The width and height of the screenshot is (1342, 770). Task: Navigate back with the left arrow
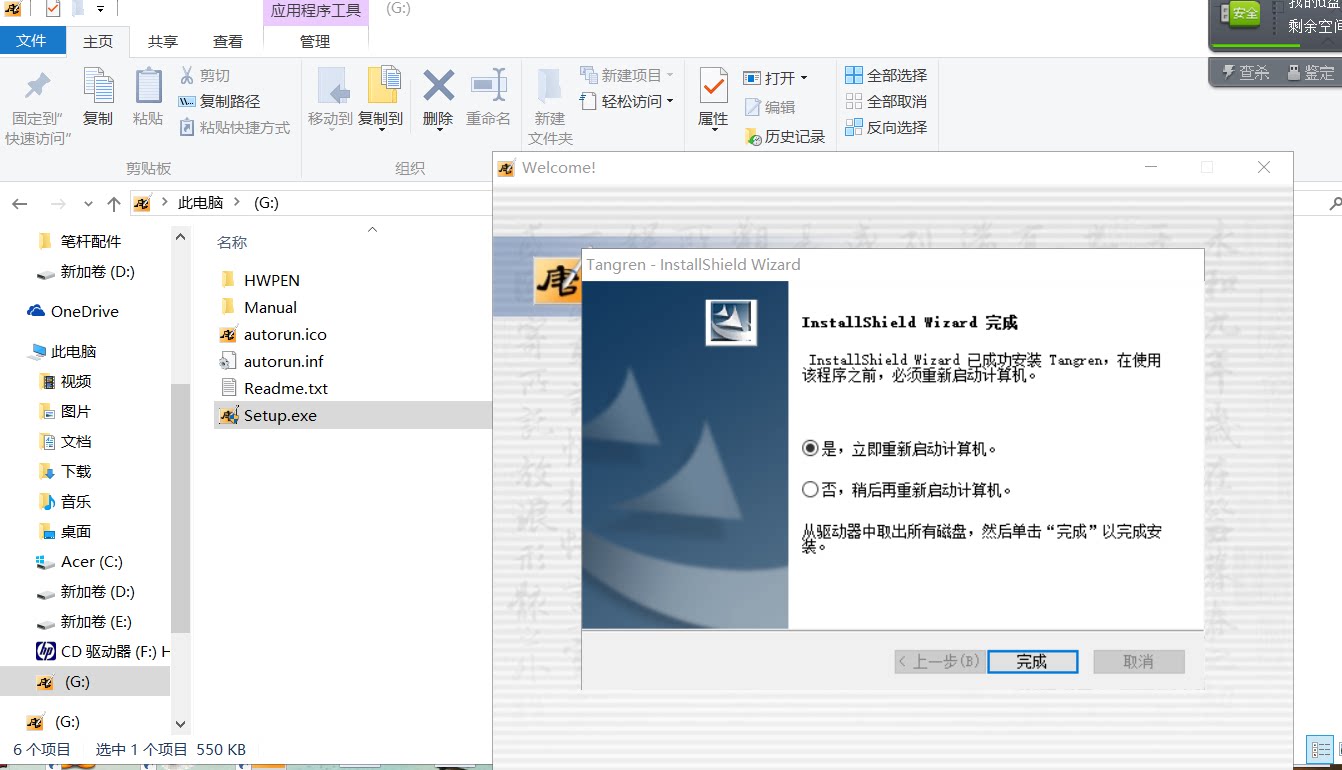tap(20, 203)
